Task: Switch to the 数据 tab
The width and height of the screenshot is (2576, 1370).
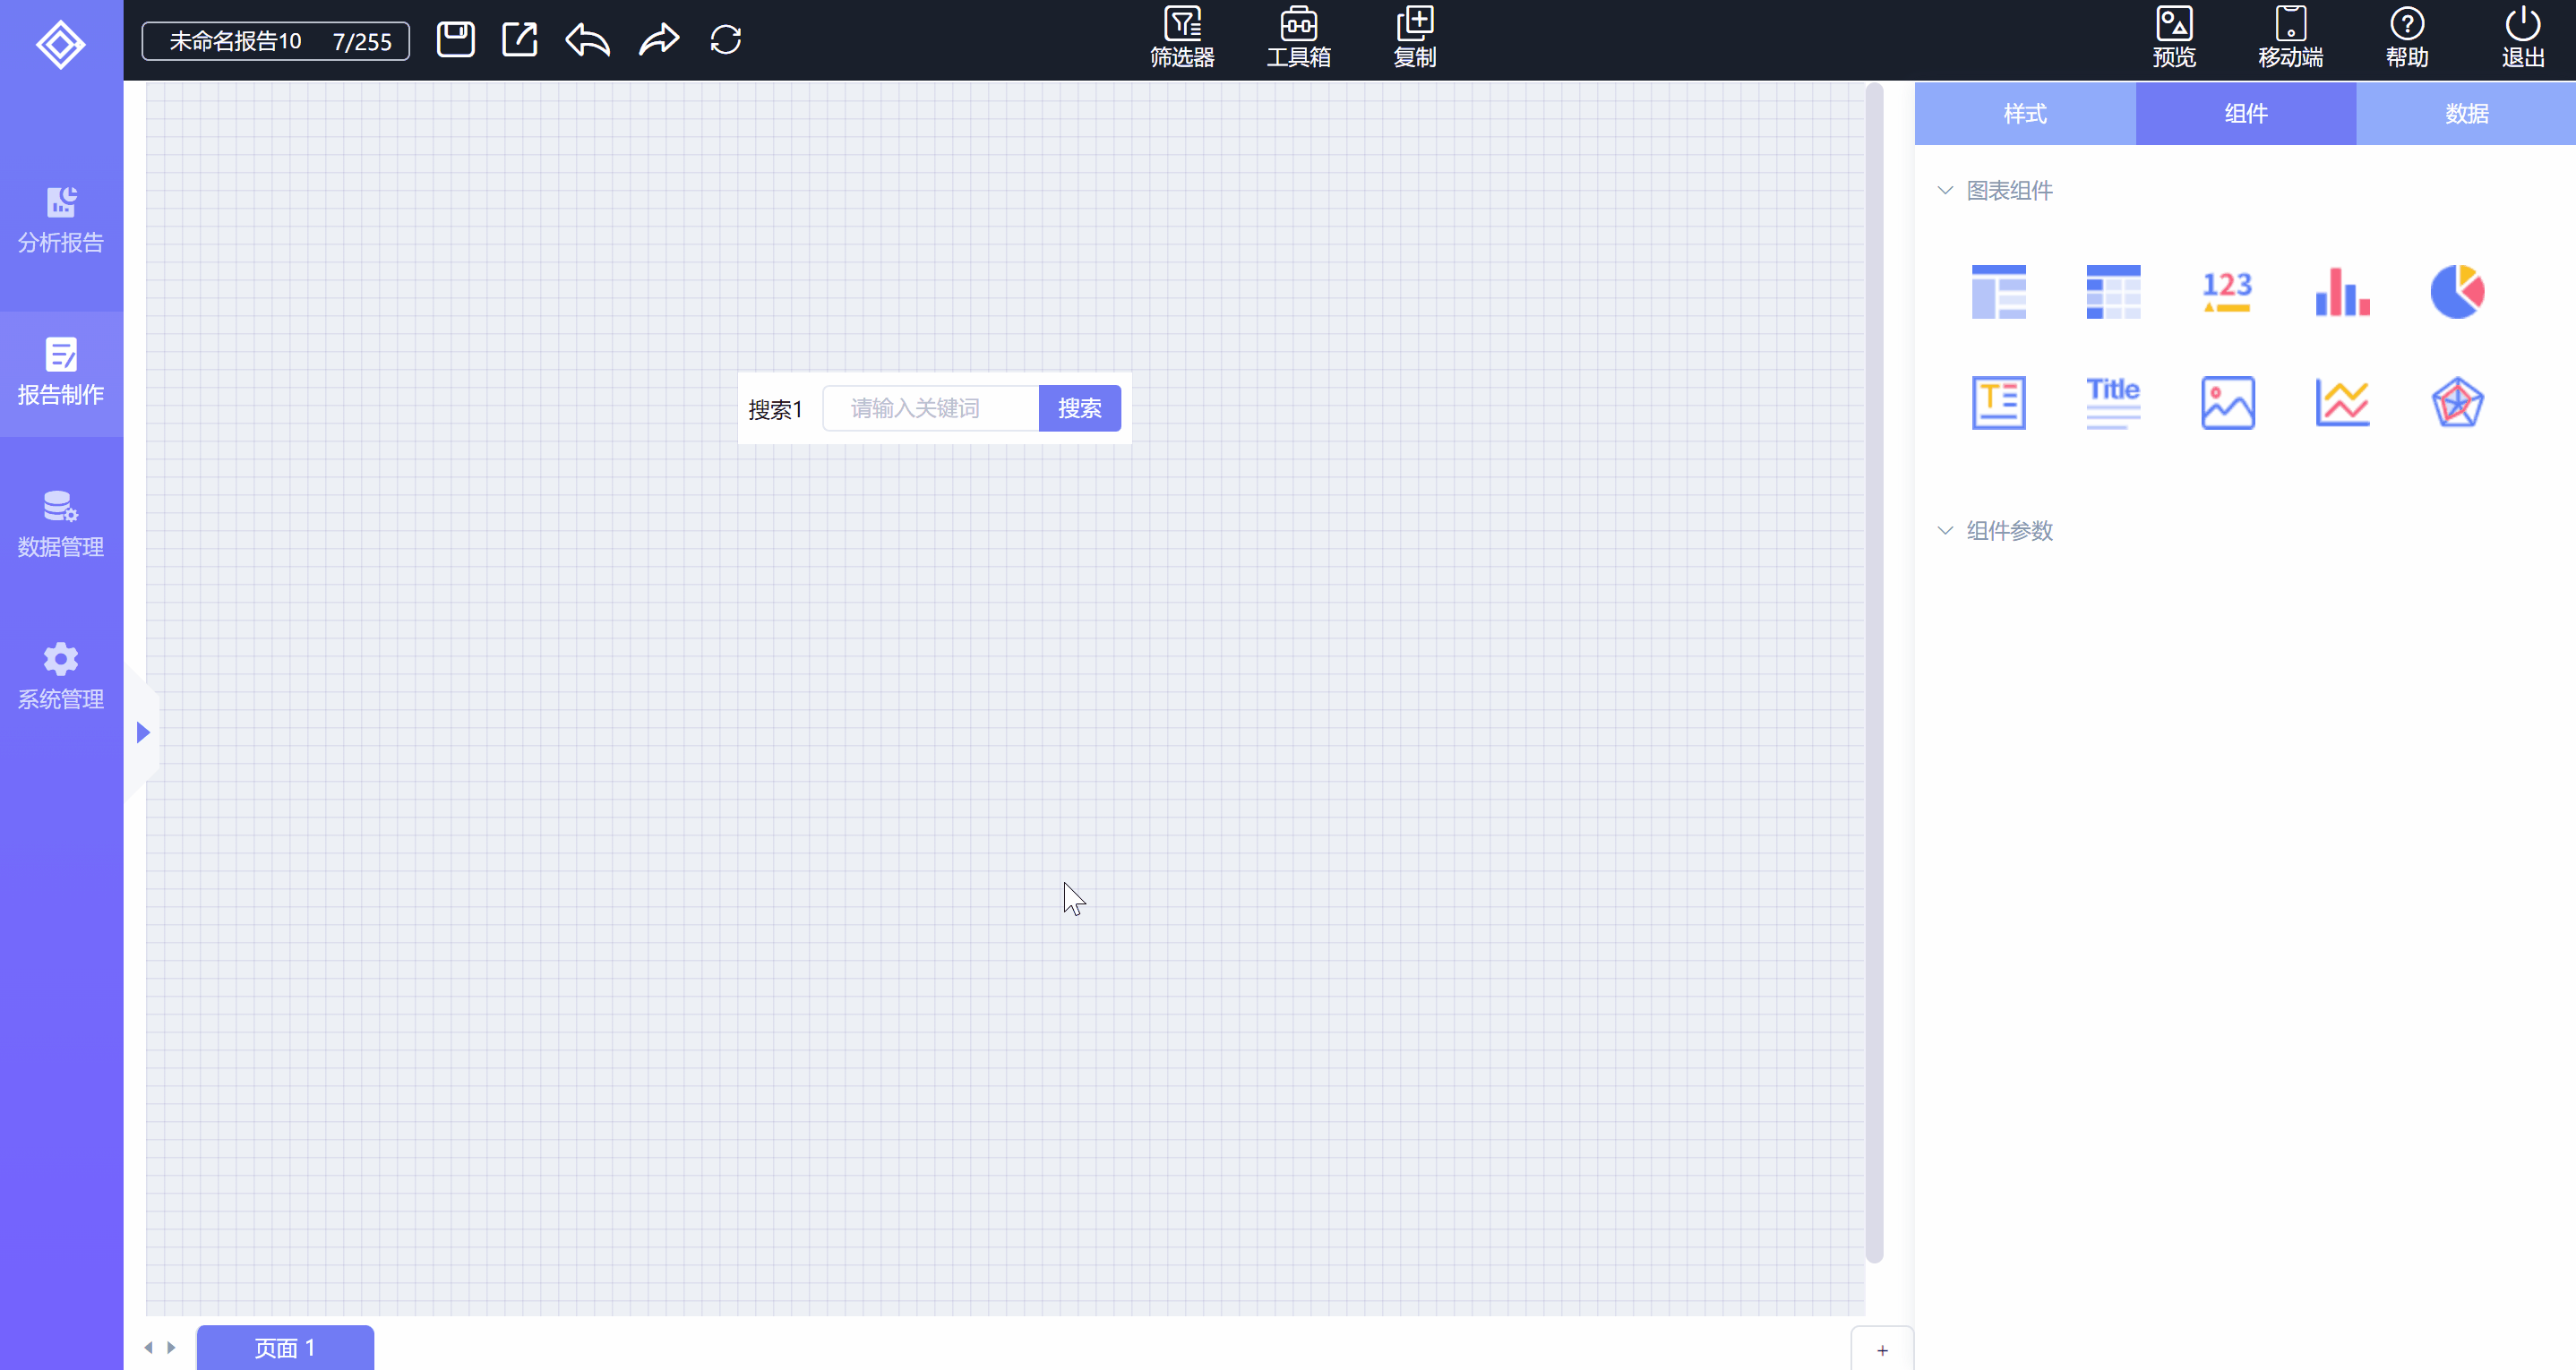Action: point(2466,114)
